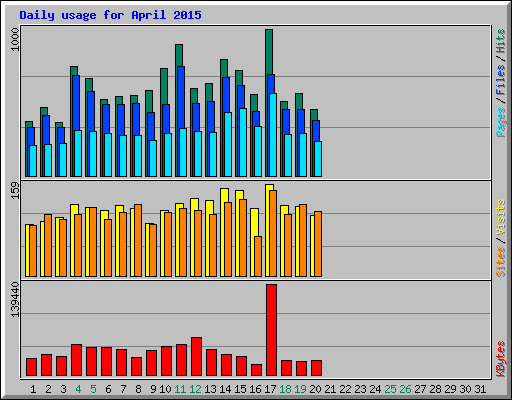
Task: Select day 9 on the date axis
Action: click(153, 389)
